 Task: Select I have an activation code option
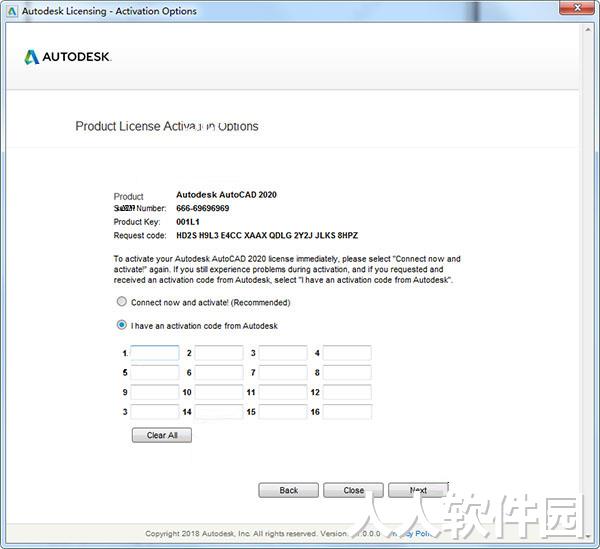(x=121, y=325)
